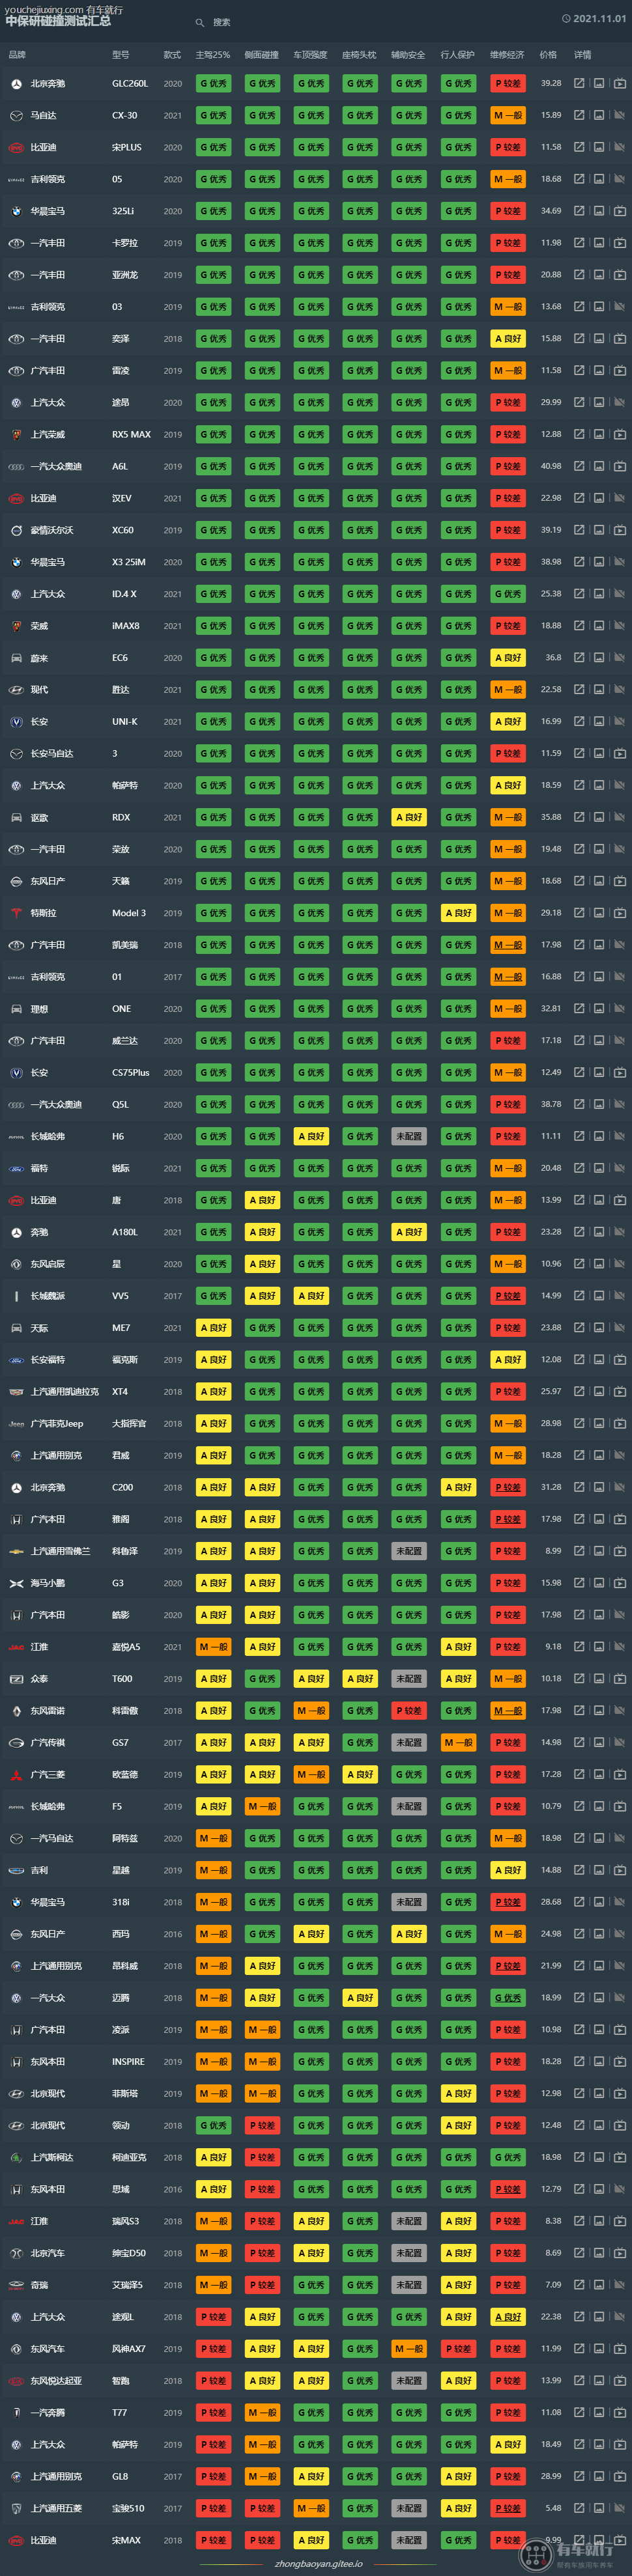632x2576 pixels.
Task: View the image icon for 雷凌 row
Action: click(x=599, y=371)
